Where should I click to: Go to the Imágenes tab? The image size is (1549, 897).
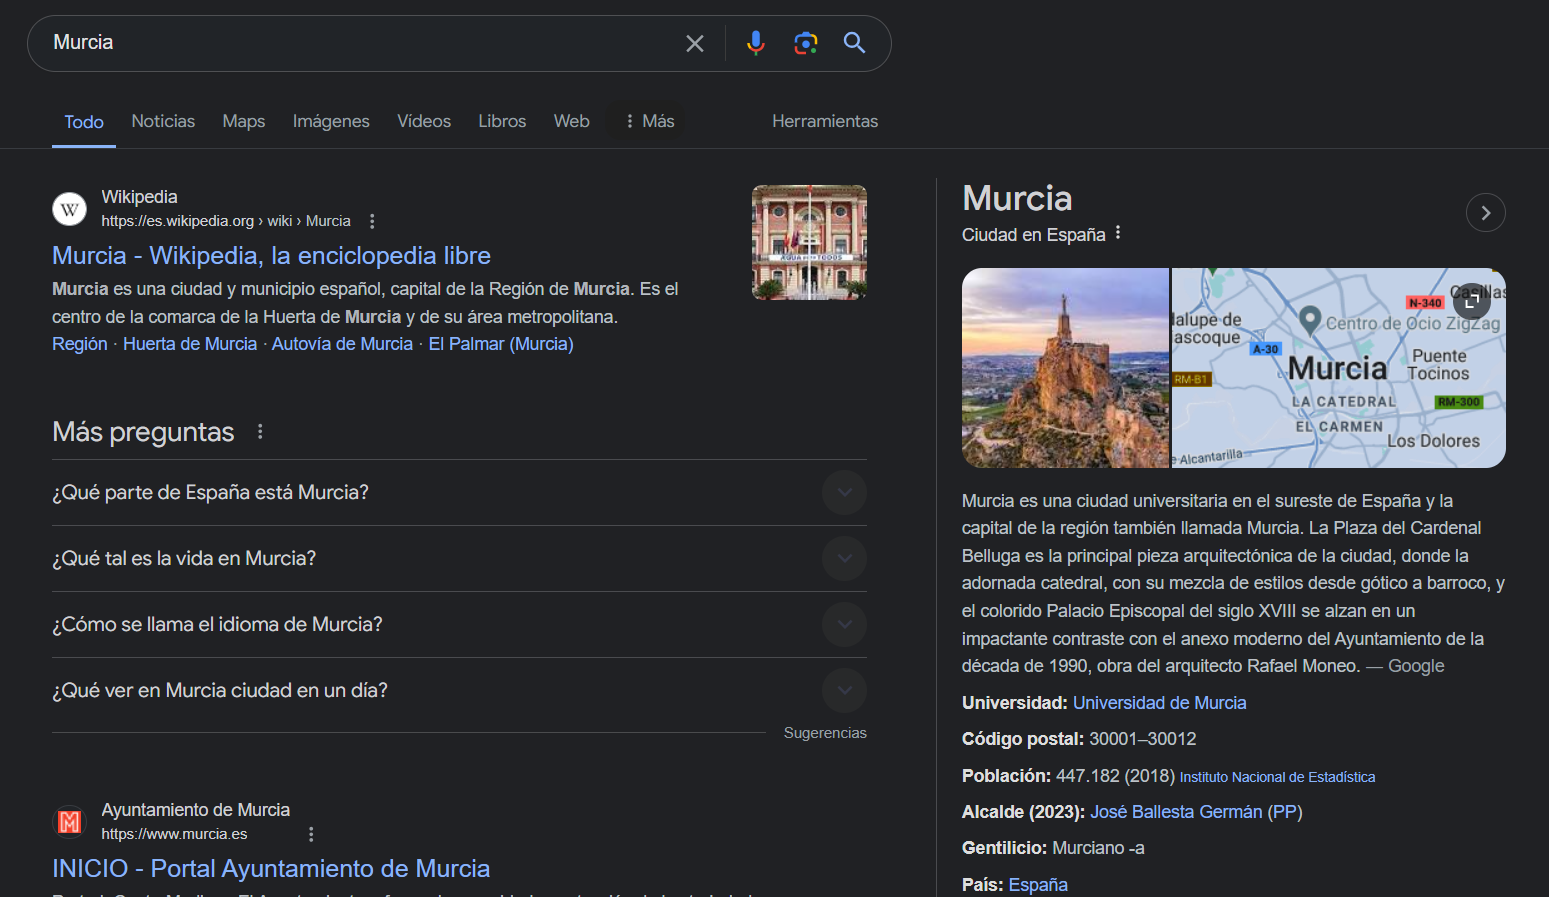[x=331, y=121]
